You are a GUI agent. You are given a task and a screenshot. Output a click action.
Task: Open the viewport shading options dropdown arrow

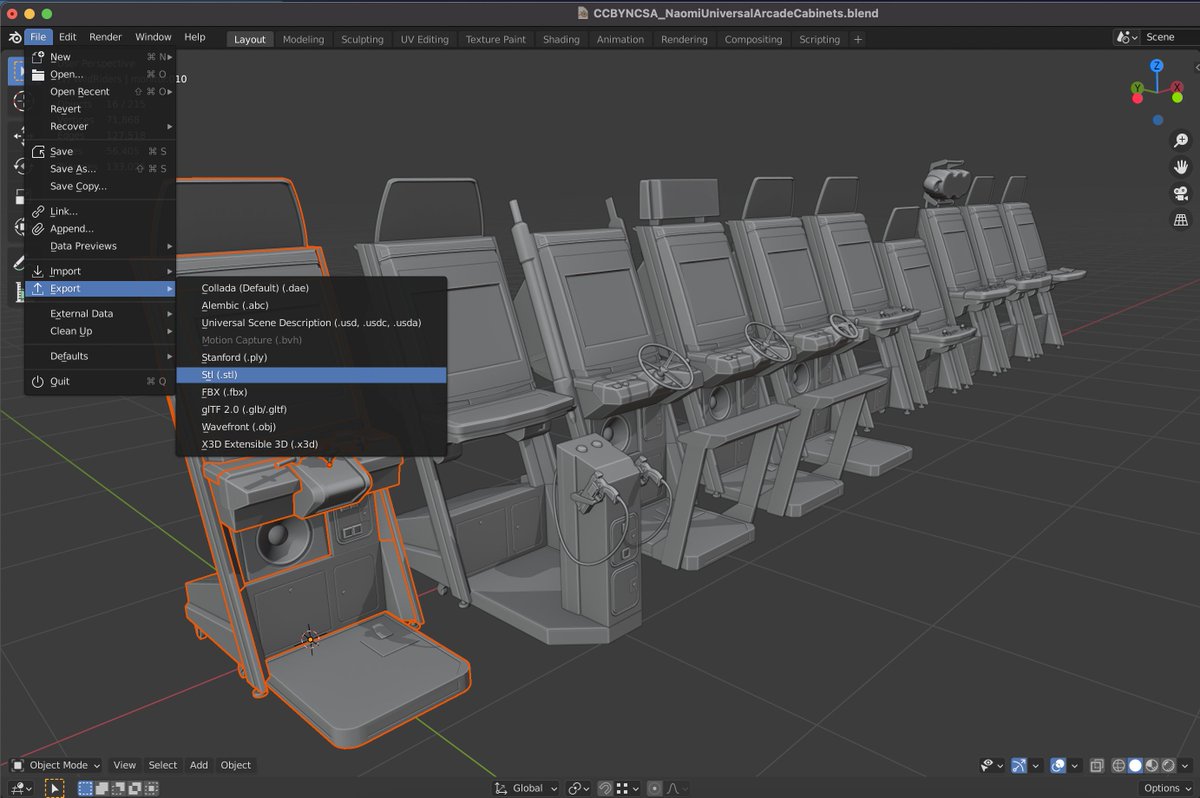(x=1185, y=765)
